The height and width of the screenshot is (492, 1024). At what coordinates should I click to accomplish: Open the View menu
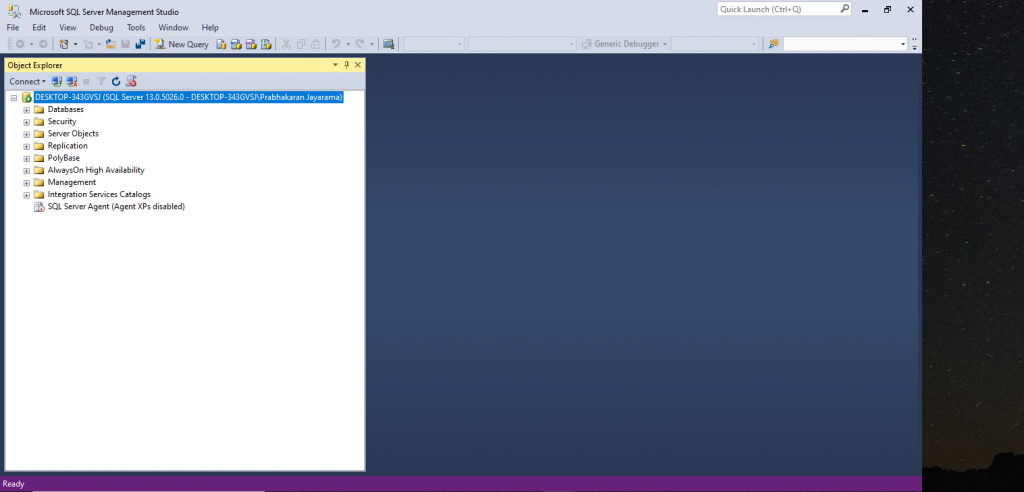[68, 27]
